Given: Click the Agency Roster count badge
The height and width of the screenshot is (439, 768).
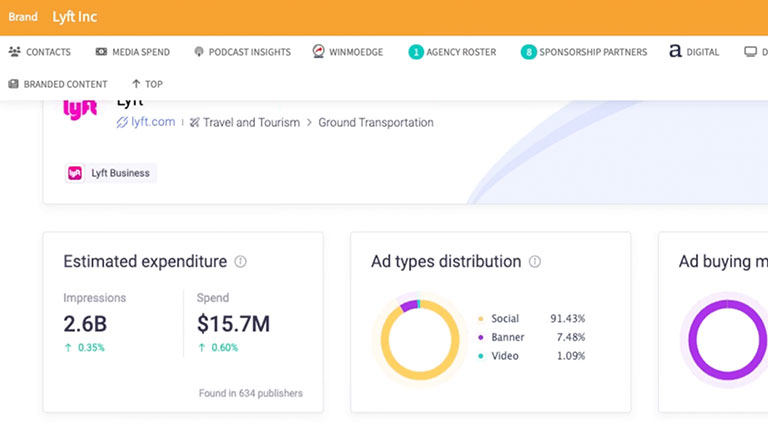Looking at the screenshot, I should point(416,52).
